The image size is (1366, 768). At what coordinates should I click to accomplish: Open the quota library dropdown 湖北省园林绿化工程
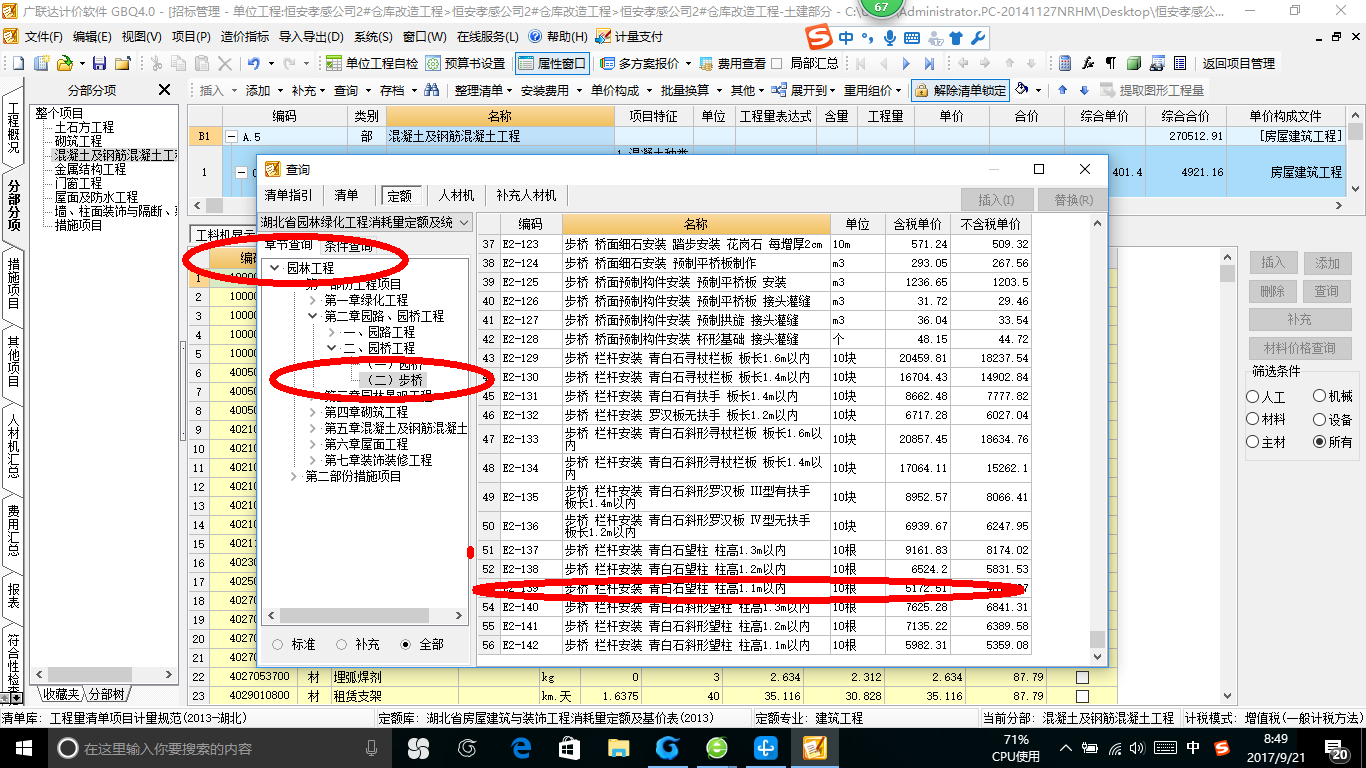tap(364, 222)
